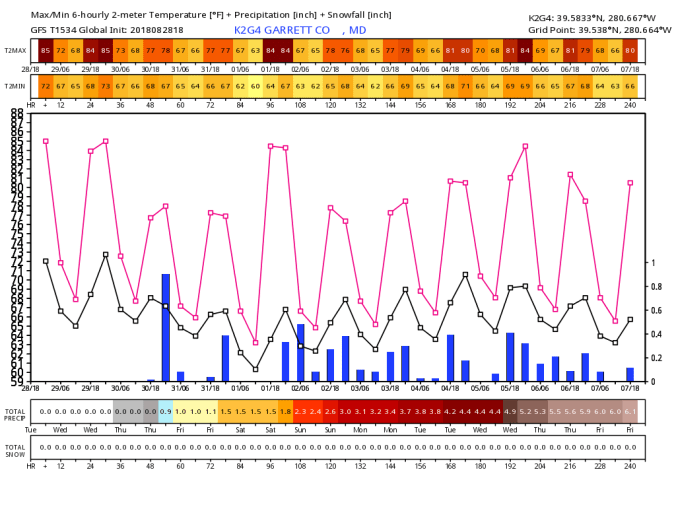The width and height of the screenshot is (676, 507).
Task: Click the first pink max temperature data point
Action: pyautogui.click(x=45, y=141)
